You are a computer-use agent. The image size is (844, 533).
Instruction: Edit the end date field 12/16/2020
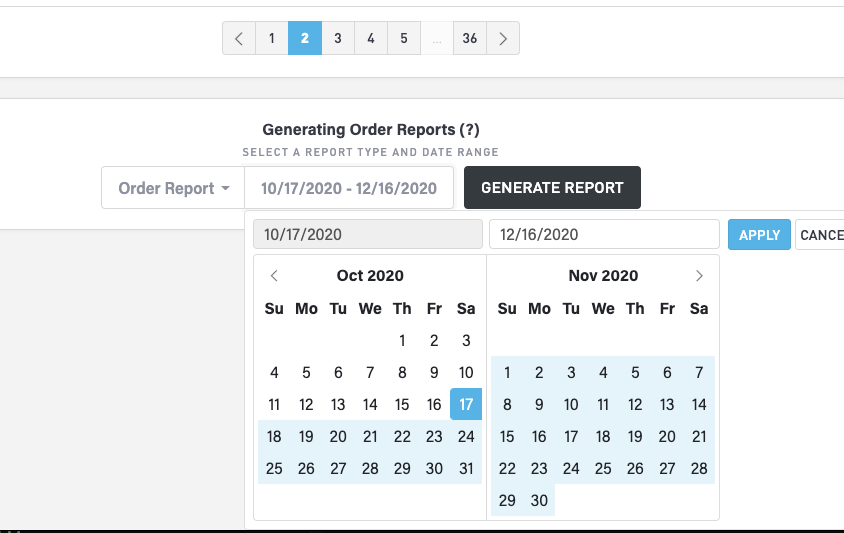[x=603, y=235]
